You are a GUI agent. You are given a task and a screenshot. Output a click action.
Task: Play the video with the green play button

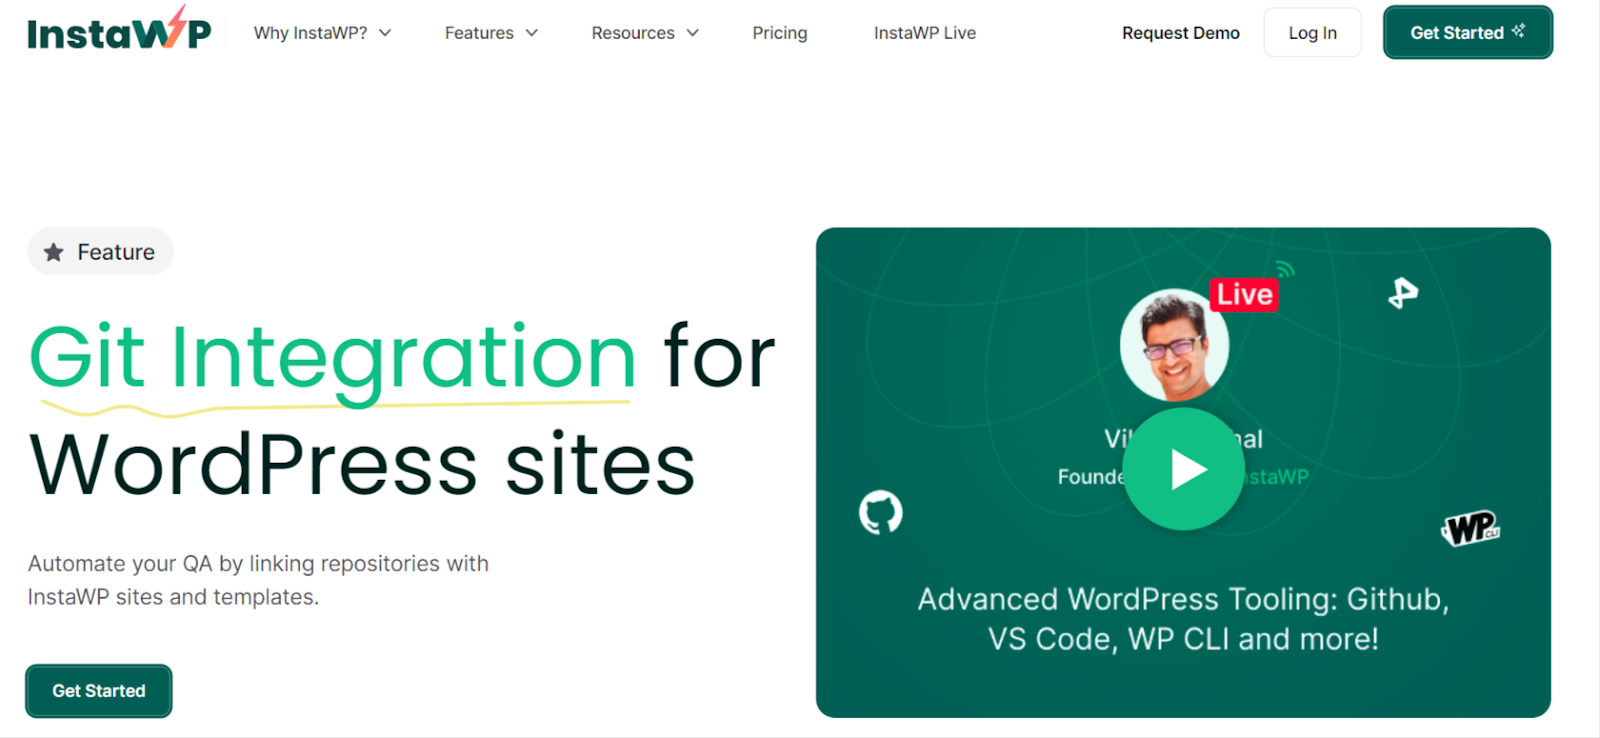pos(1184,469)
